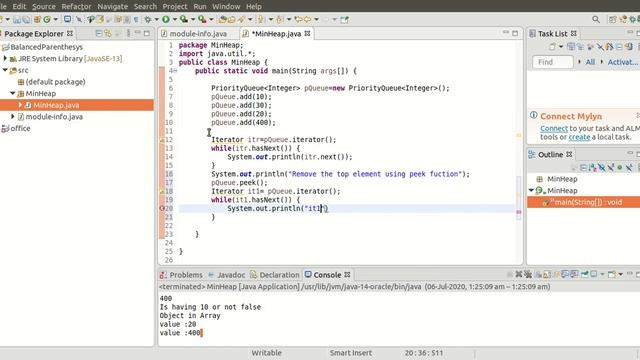Click the toolbar Search magnifier icon
This screenshot has height=360, width=640.
click(x=596, y=19)
